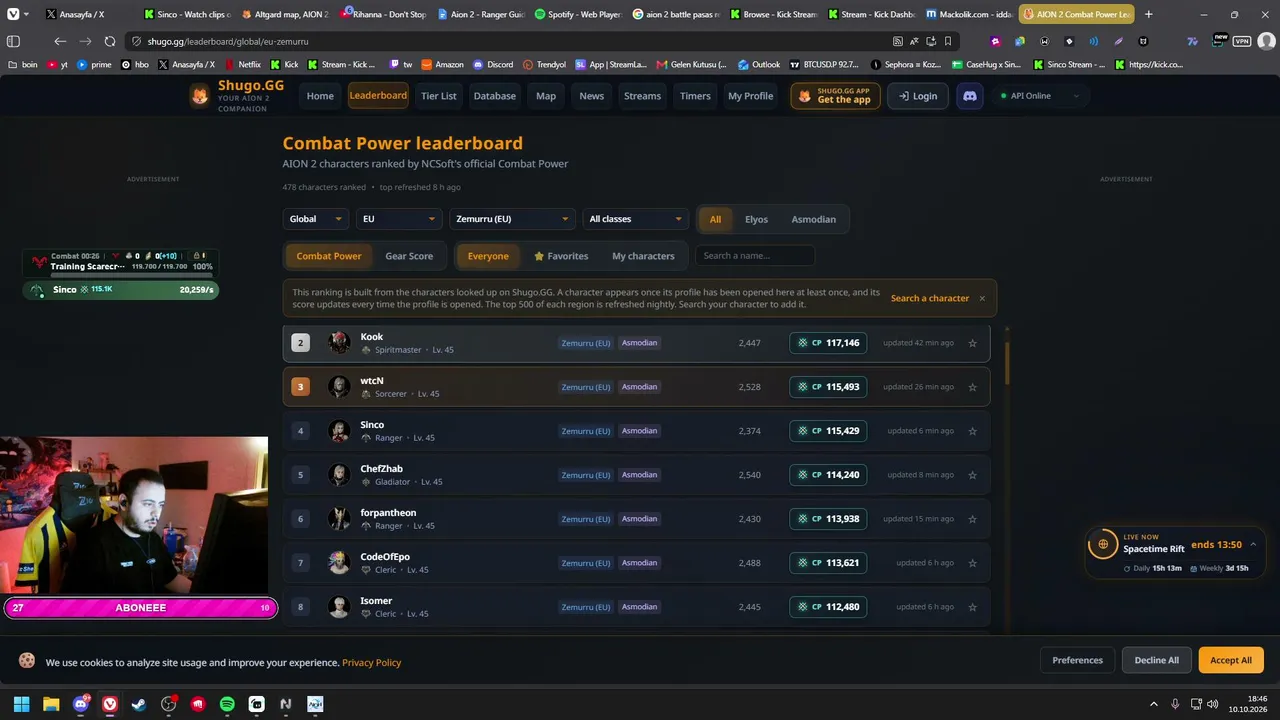Open the Netflix bookmark
Image resolution: width=1280 pixels, height=720 pixels.
(x=244, y=64)
